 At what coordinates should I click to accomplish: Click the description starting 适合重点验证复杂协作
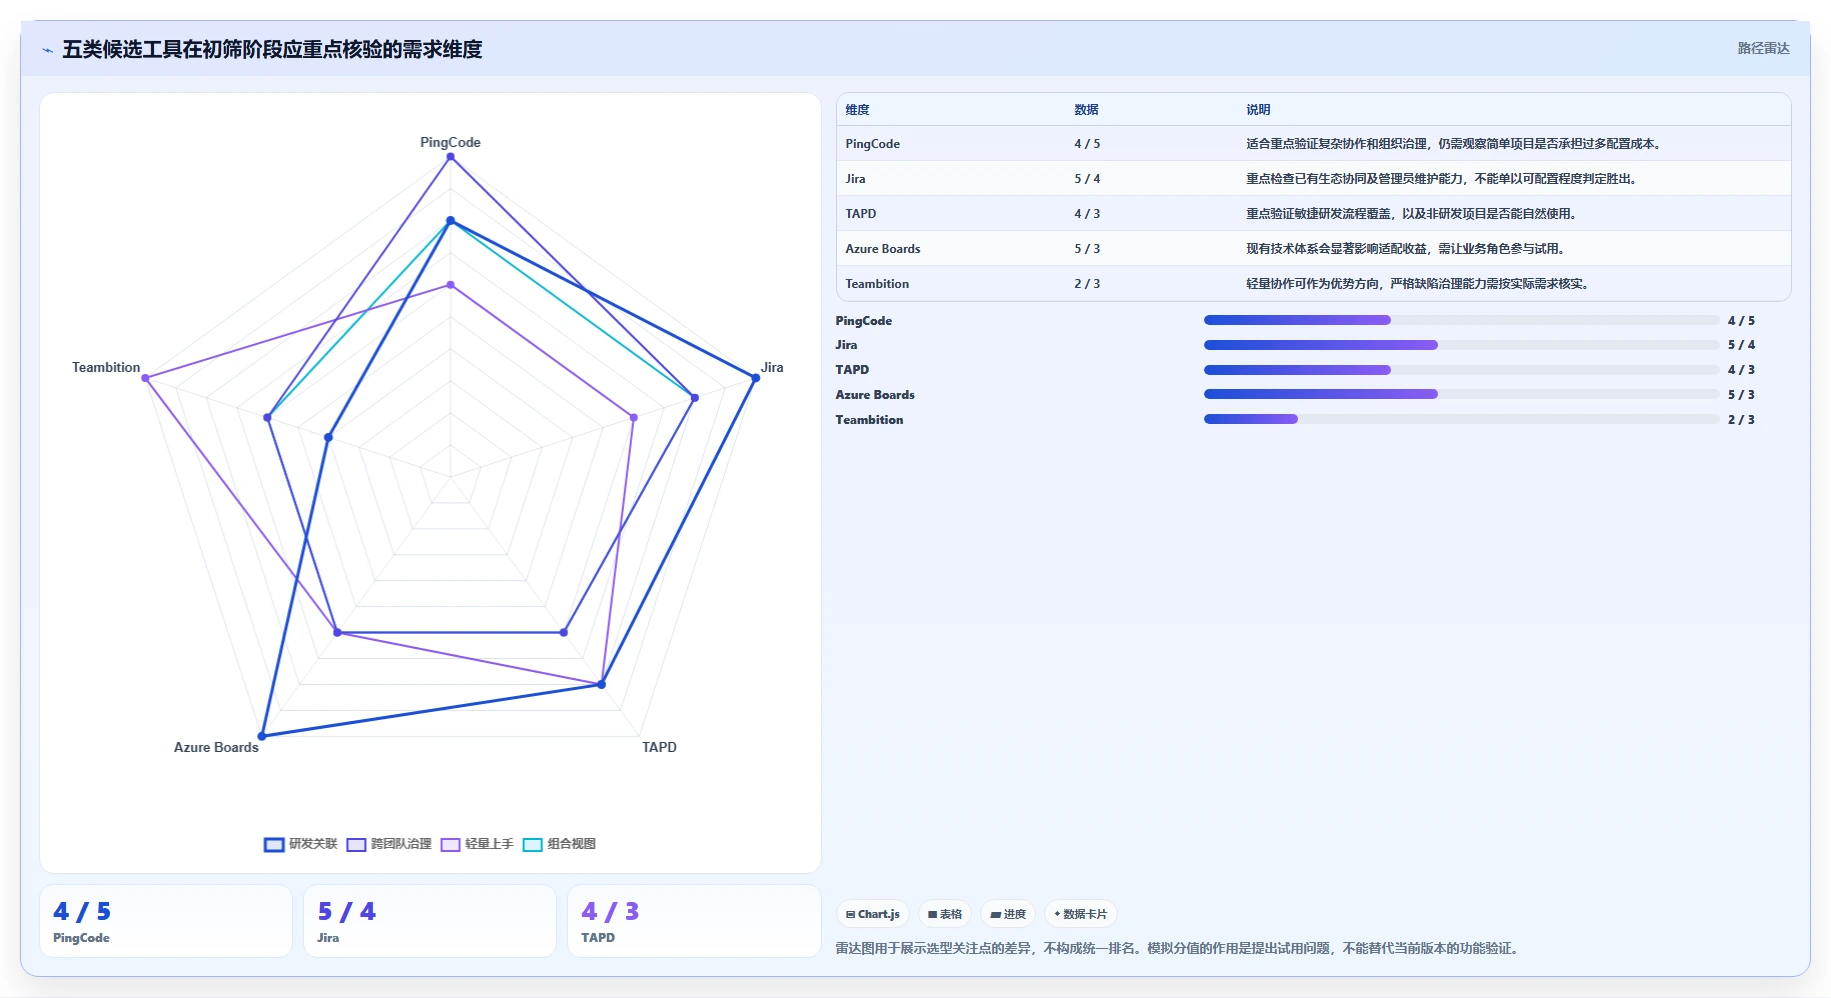point(1455,144)
